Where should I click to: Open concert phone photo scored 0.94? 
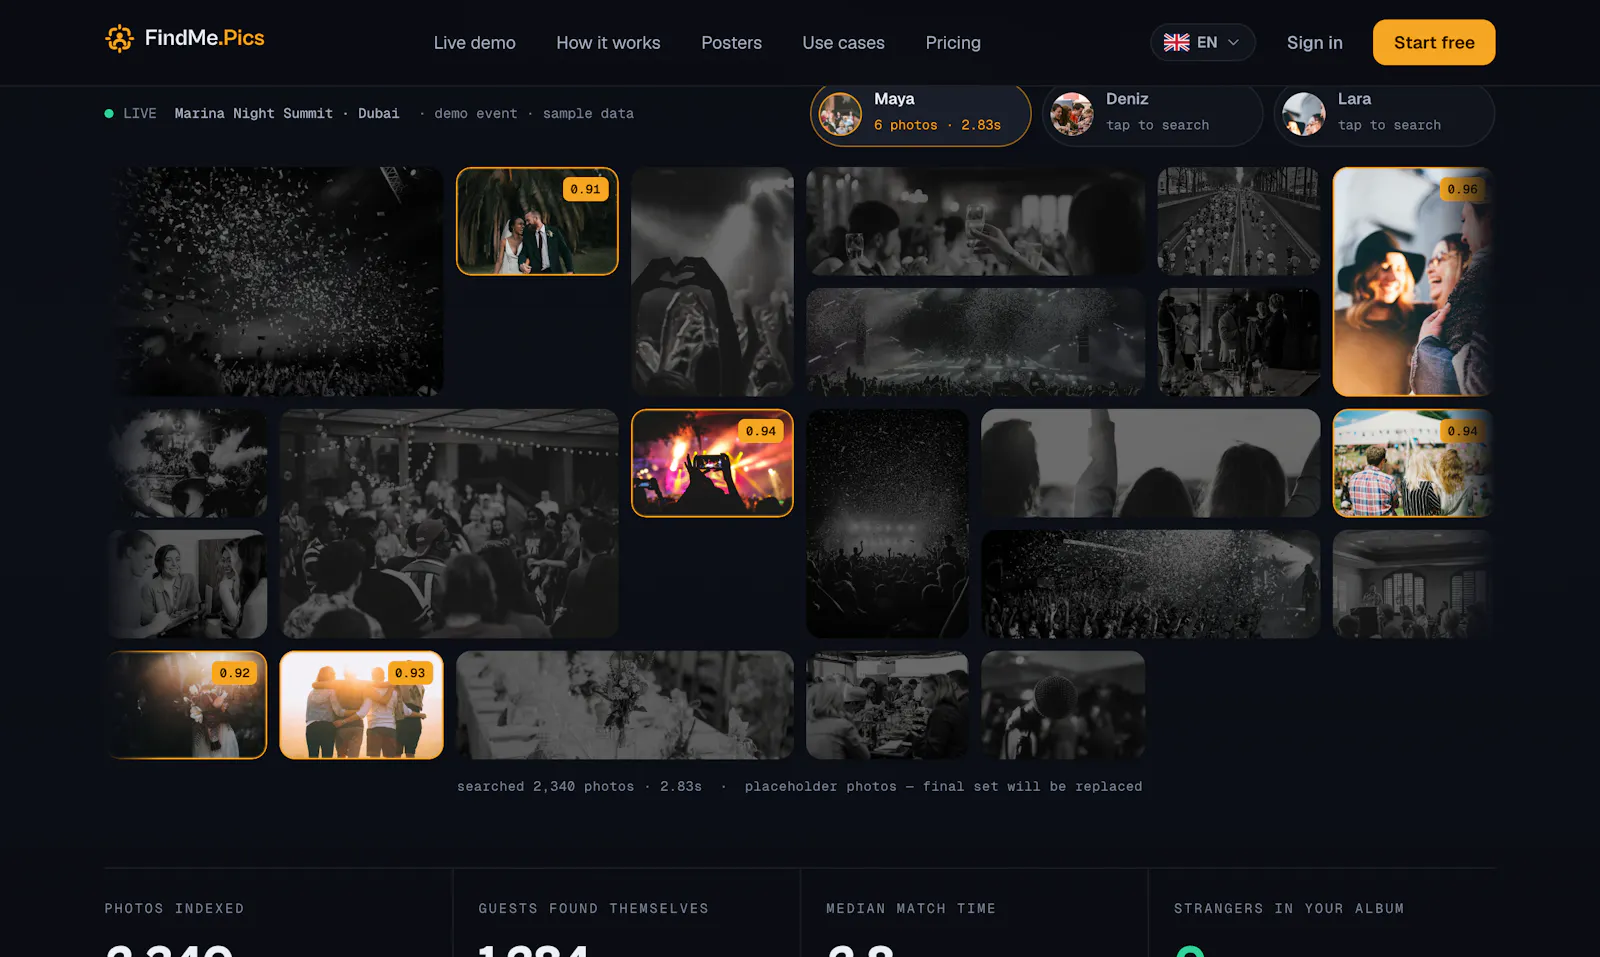(712, 463)
